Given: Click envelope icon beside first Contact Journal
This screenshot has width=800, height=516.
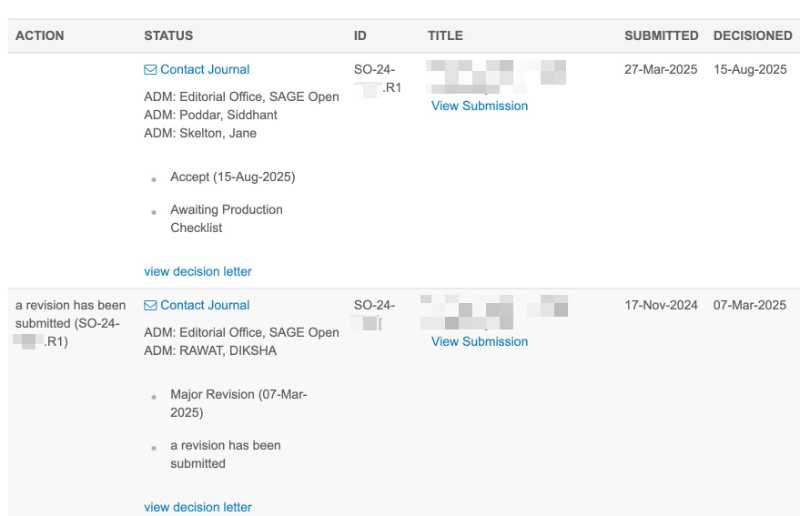Looking at the screenshot, I should (150, 70).
